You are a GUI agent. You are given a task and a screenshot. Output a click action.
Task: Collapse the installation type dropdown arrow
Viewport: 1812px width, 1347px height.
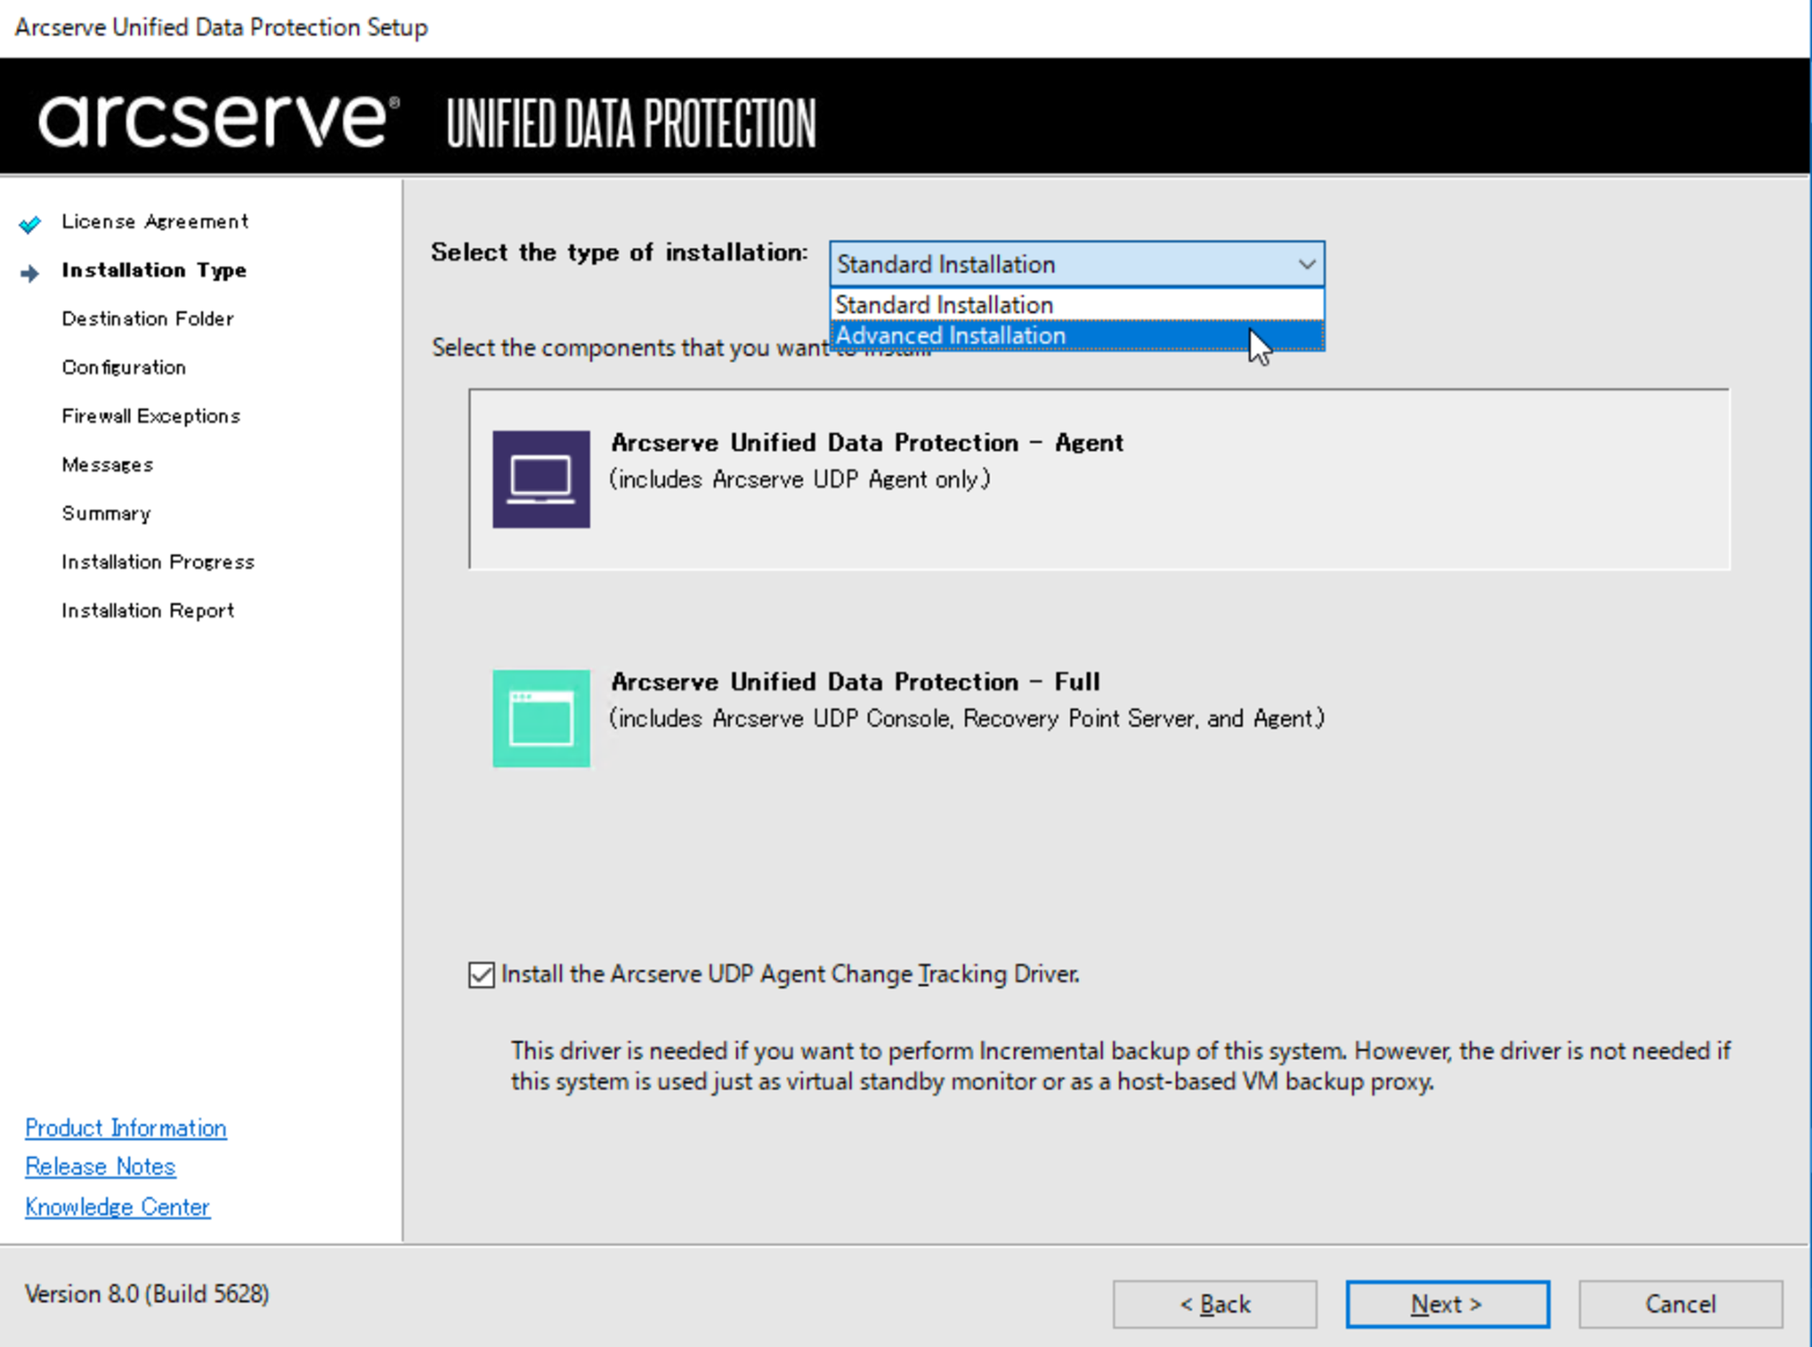(x=1306, y=264)
